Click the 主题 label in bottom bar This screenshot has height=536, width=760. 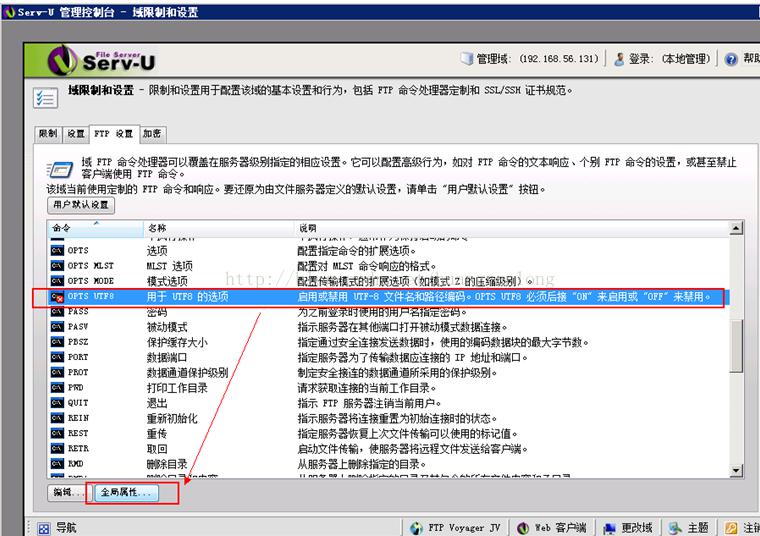(x=698, y=528)
